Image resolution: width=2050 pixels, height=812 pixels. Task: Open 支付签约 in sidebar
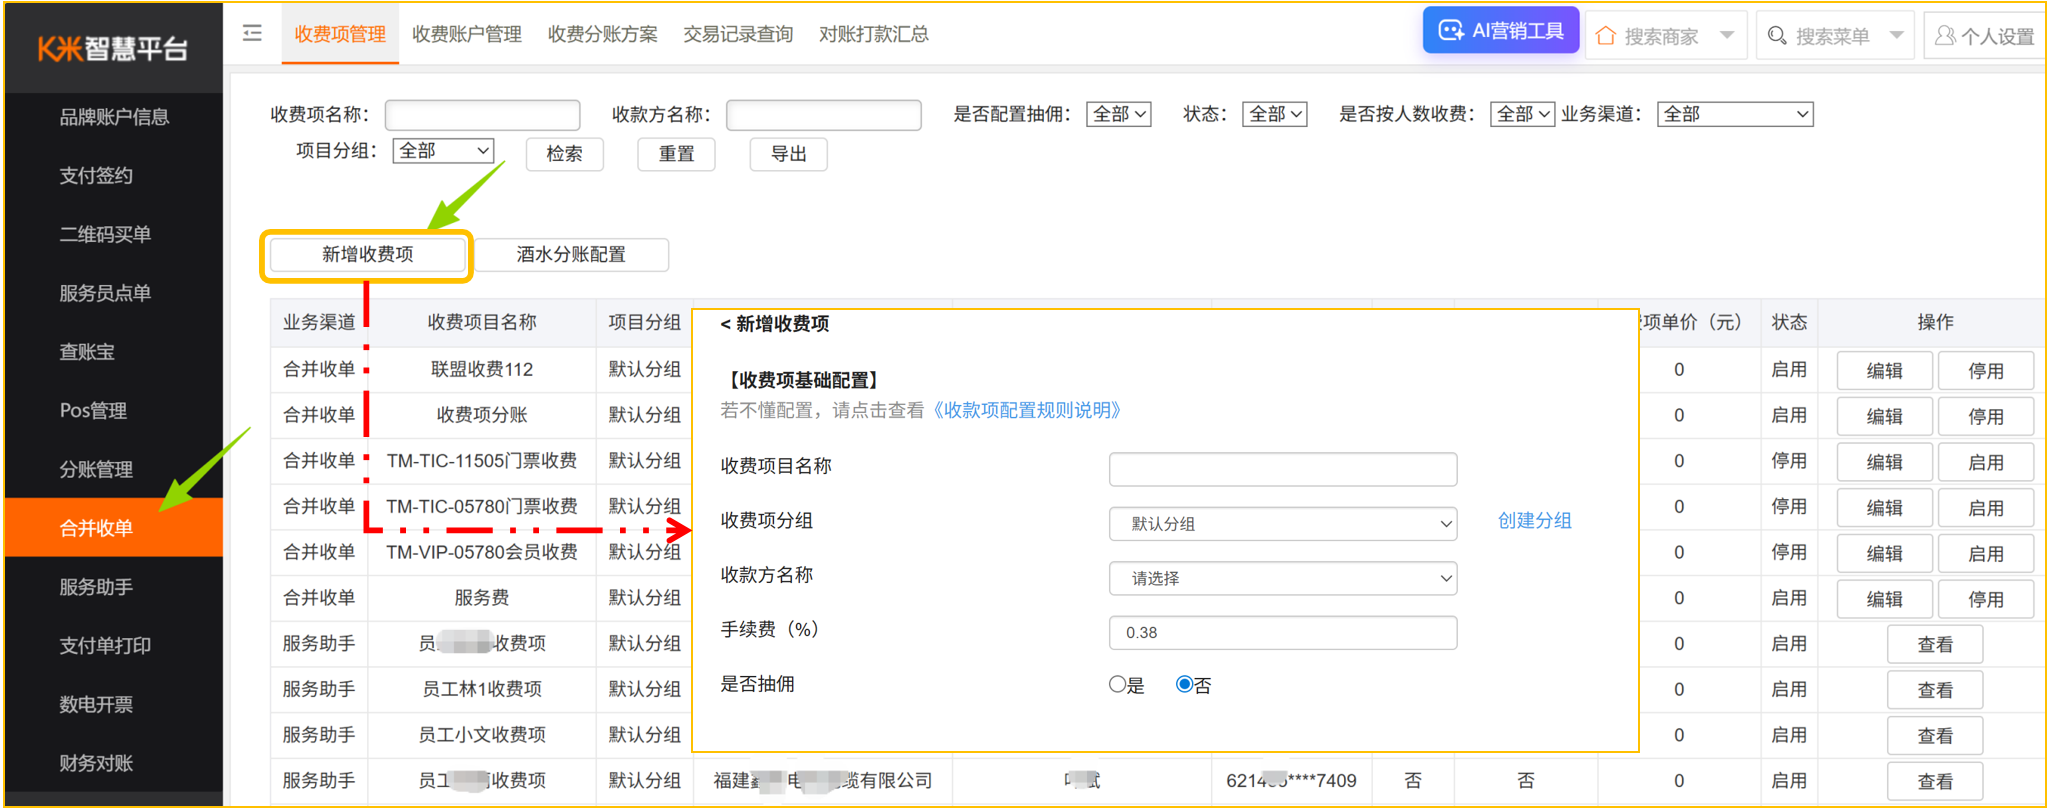click(114, 176)
